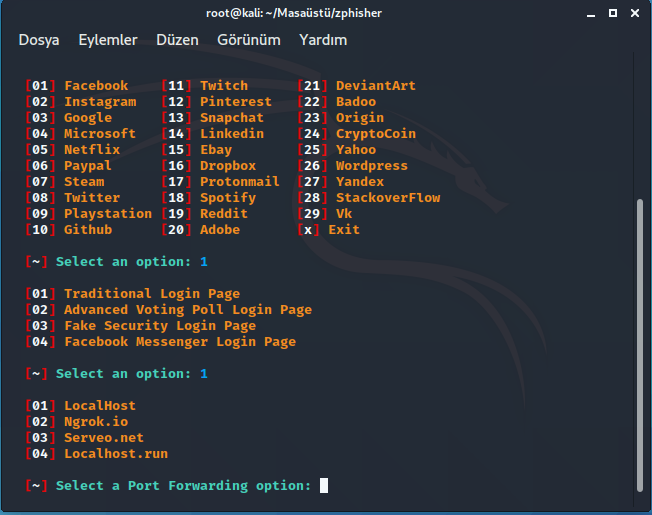The height and width of the screenshot is (515, 652).
Task: Click the StackoverFlow option text
Action: (388, 197)
